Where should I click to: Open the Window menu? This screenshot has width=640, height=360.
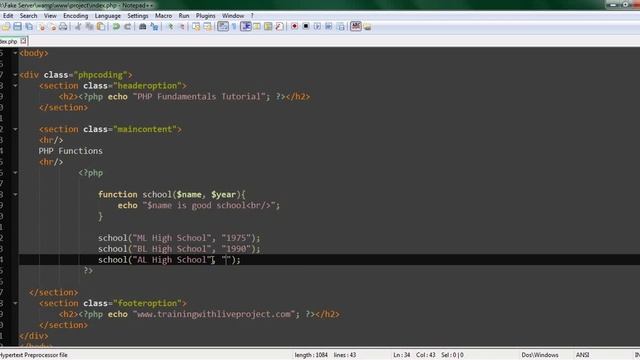click(x=233, y=16)
